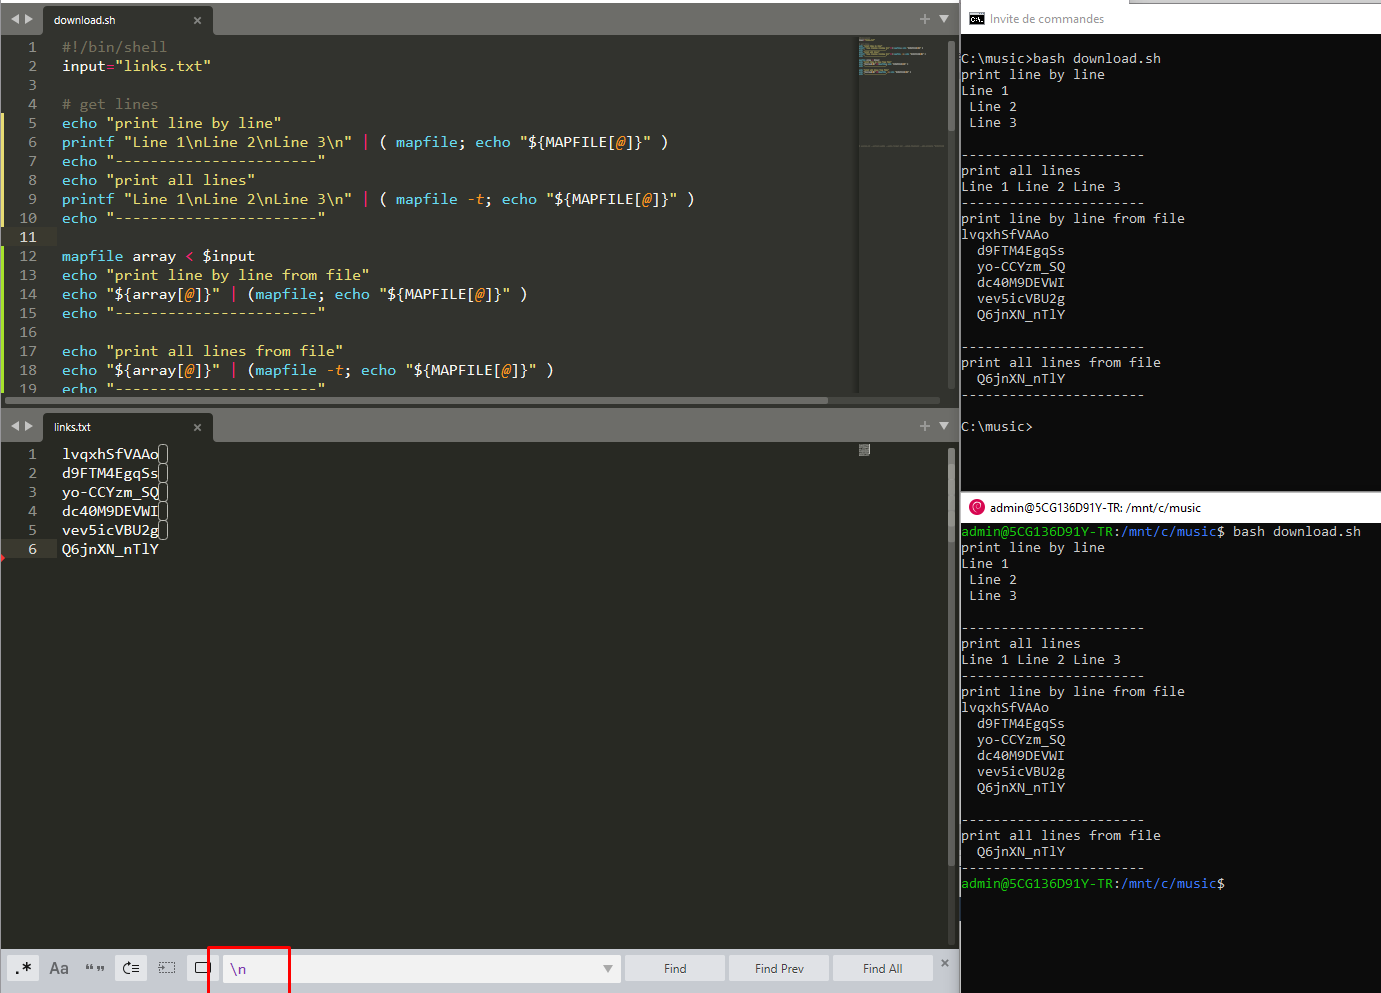This screenshot has height=993, width=1381.
Task: Click the Command Prompt icon in its title bar
Action: (x=977, y=19)
